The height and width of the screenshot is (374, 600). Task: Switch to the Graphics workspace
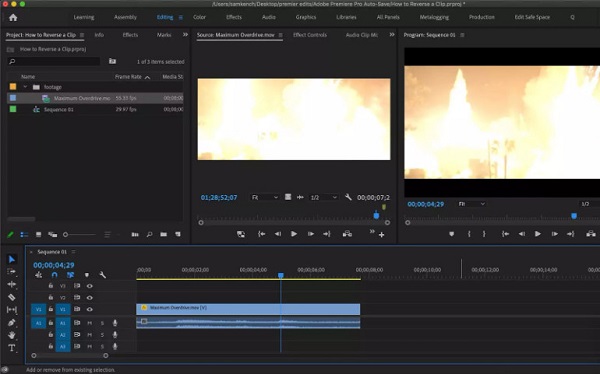click(306, 17)
